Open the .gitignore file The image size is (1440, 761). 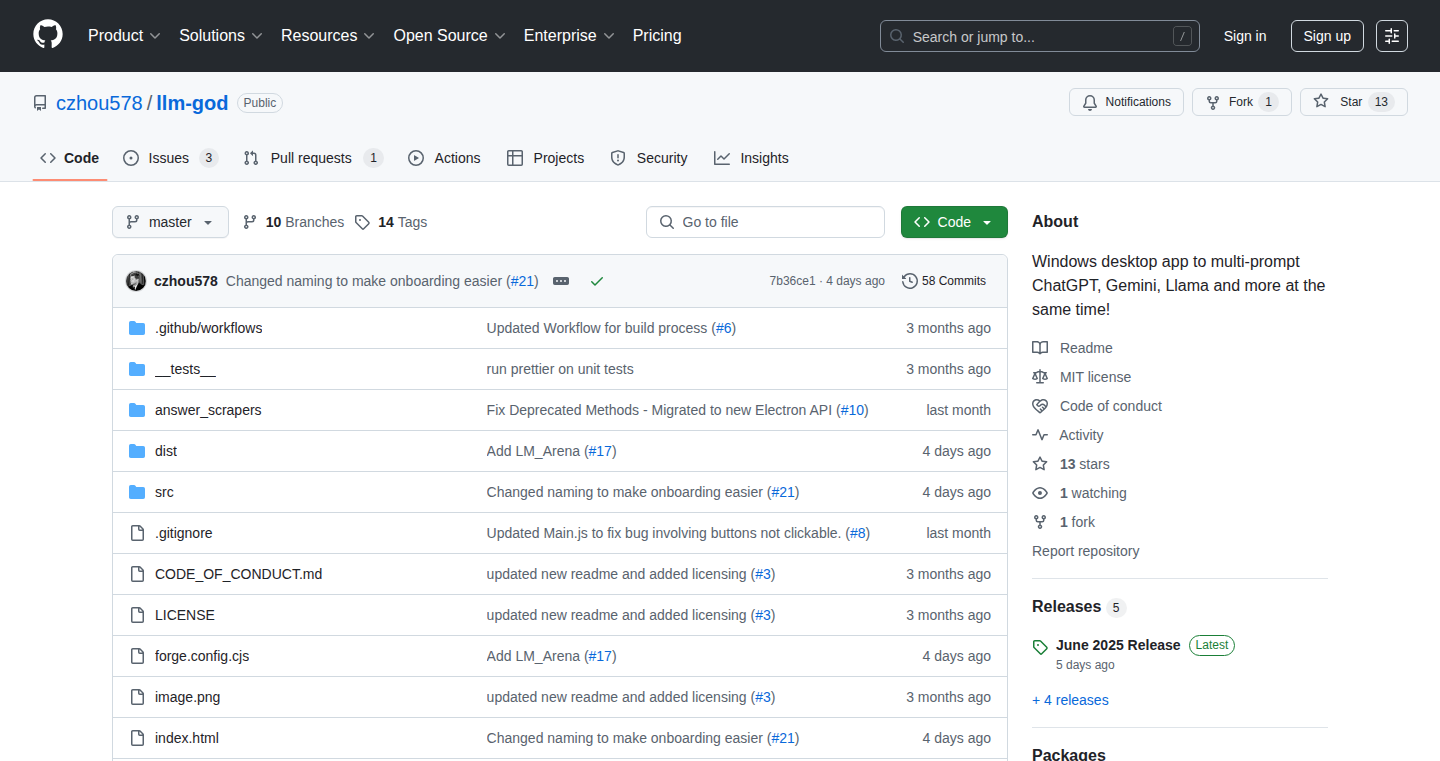[184, 533]
